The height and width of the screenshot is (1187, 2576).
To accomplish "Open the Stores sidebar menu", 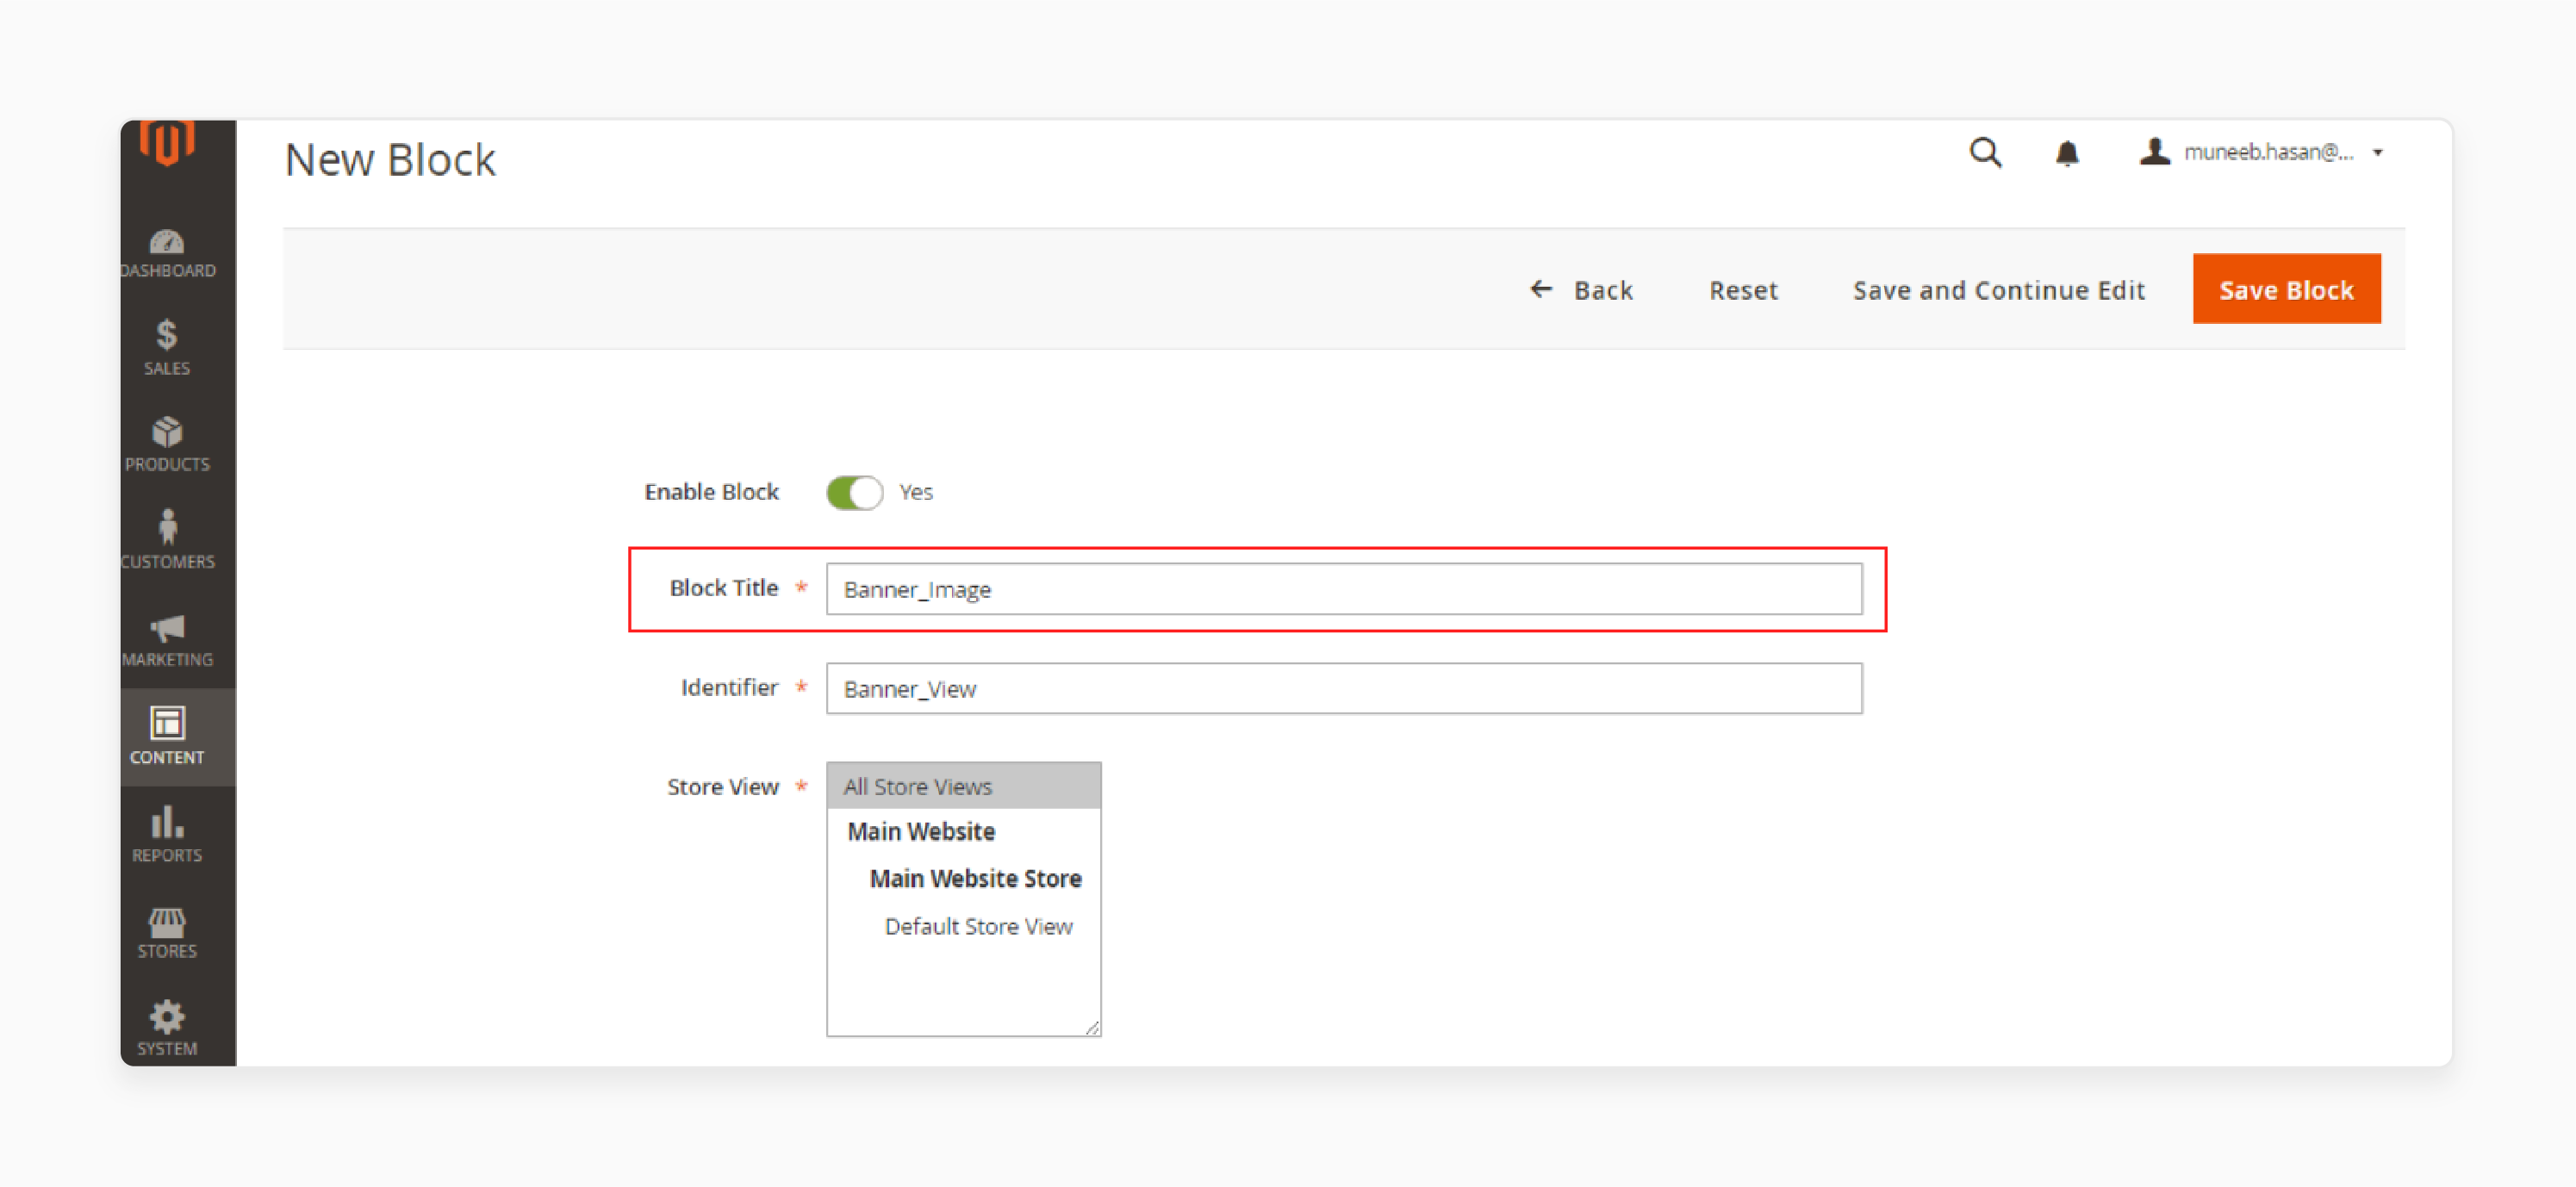I will [x=167, y=932].
